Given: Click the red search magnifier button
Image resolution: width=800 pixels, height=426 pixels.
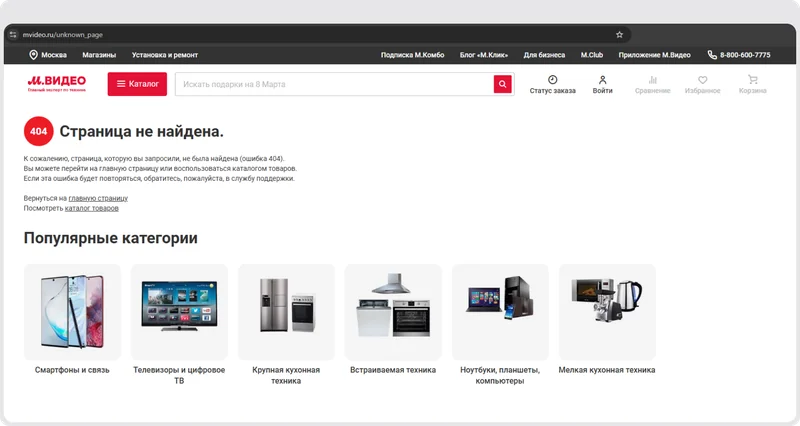Looking at the screenshot, I should tap(503, 84).
